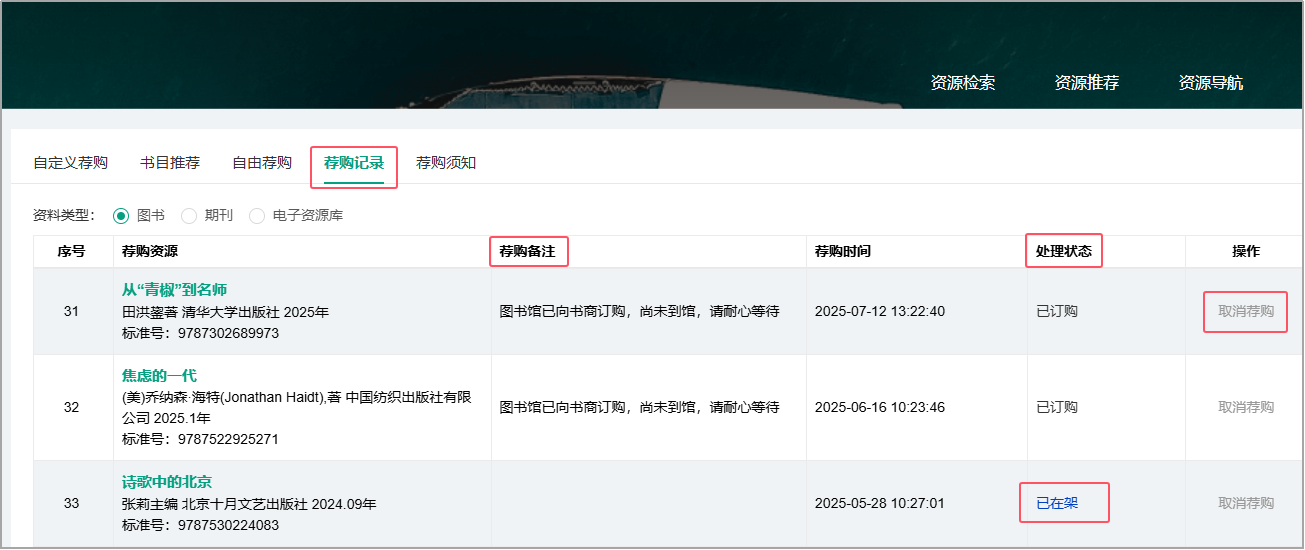Click the 处理状态 column header
Image resolution: width=1305 pixels, height=550 pixels.
(1064, 252)
